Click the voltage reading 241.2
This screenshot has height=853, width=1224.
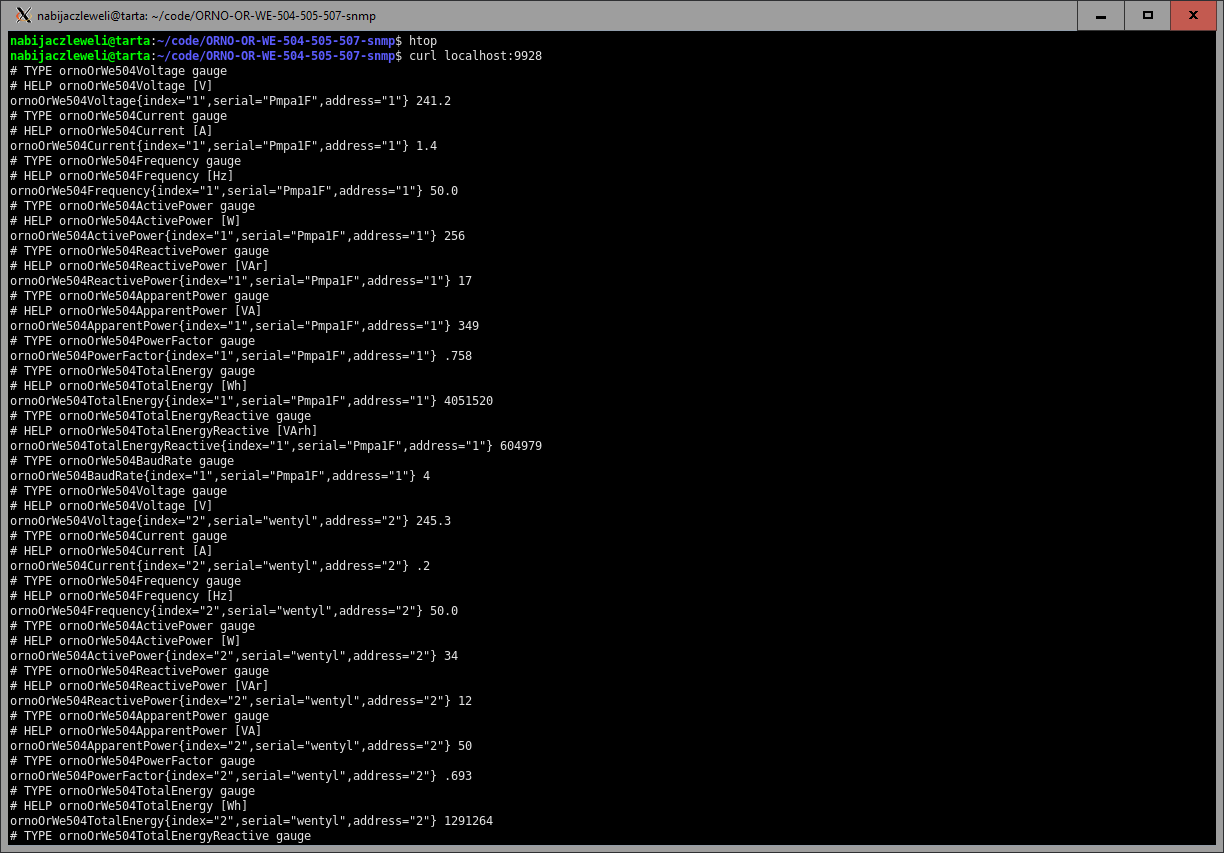(433, 101)
